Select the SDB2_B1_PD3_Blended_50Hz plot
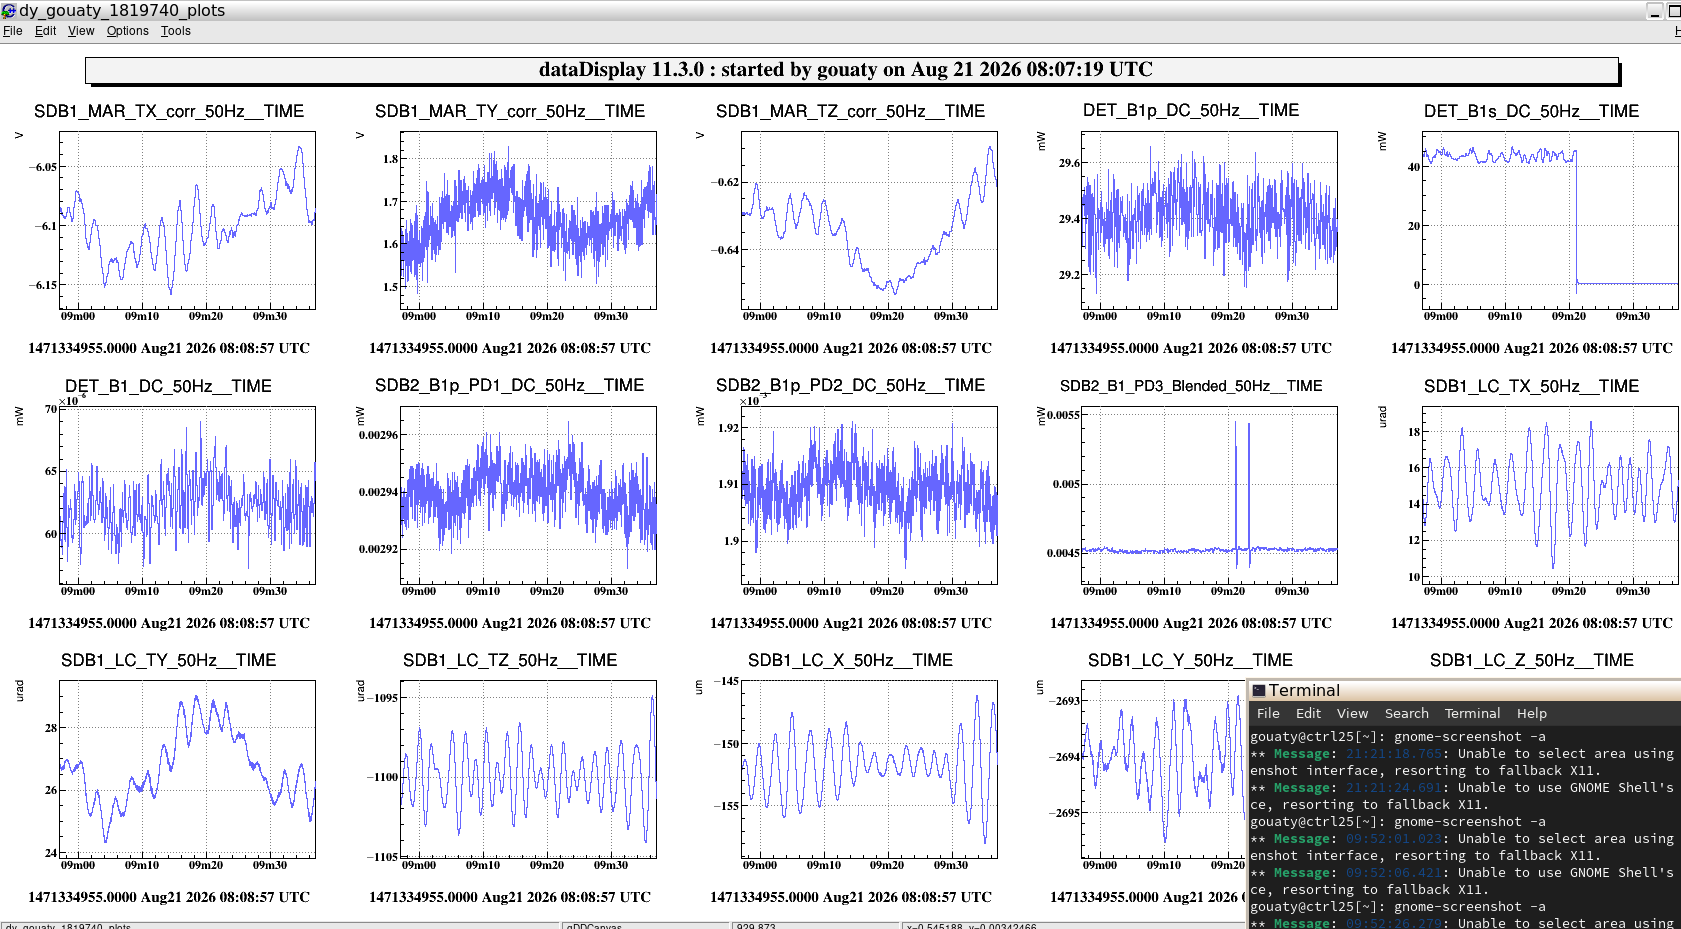The width and height of the screenshot is (1681, 929). click(1209, 495)
